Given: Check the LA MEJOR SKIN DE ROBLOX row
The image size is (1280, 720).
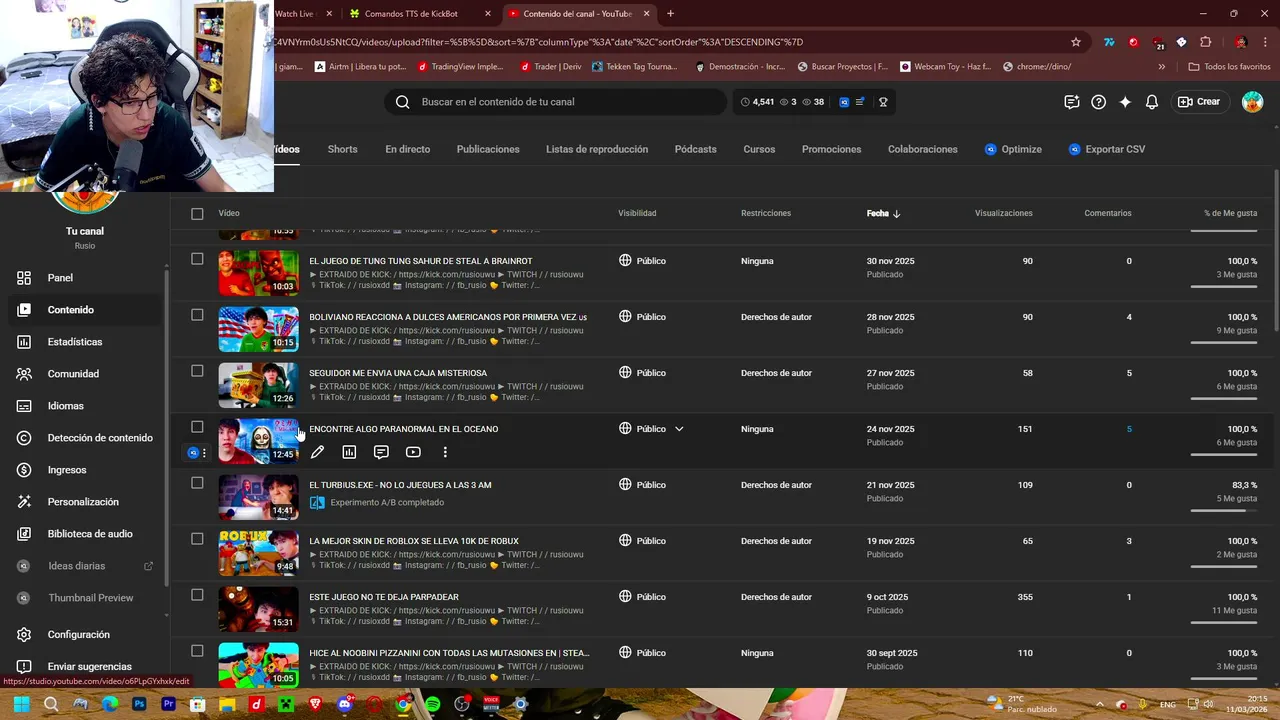Looking at the screenshot, I should [197, 539].
